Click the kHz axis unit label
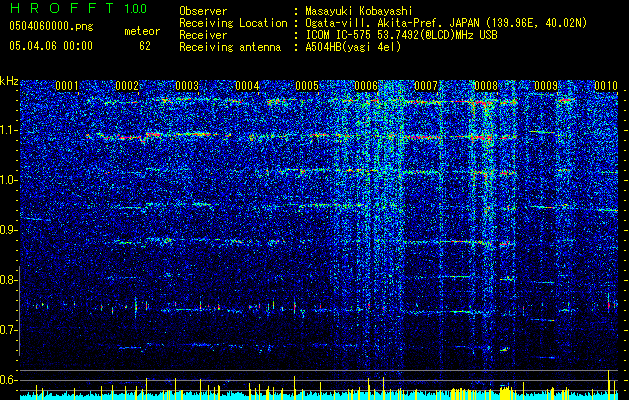Image resolution: width=629 pixels, height=400 pixels. pyautogui.click(x=9, y=81)
